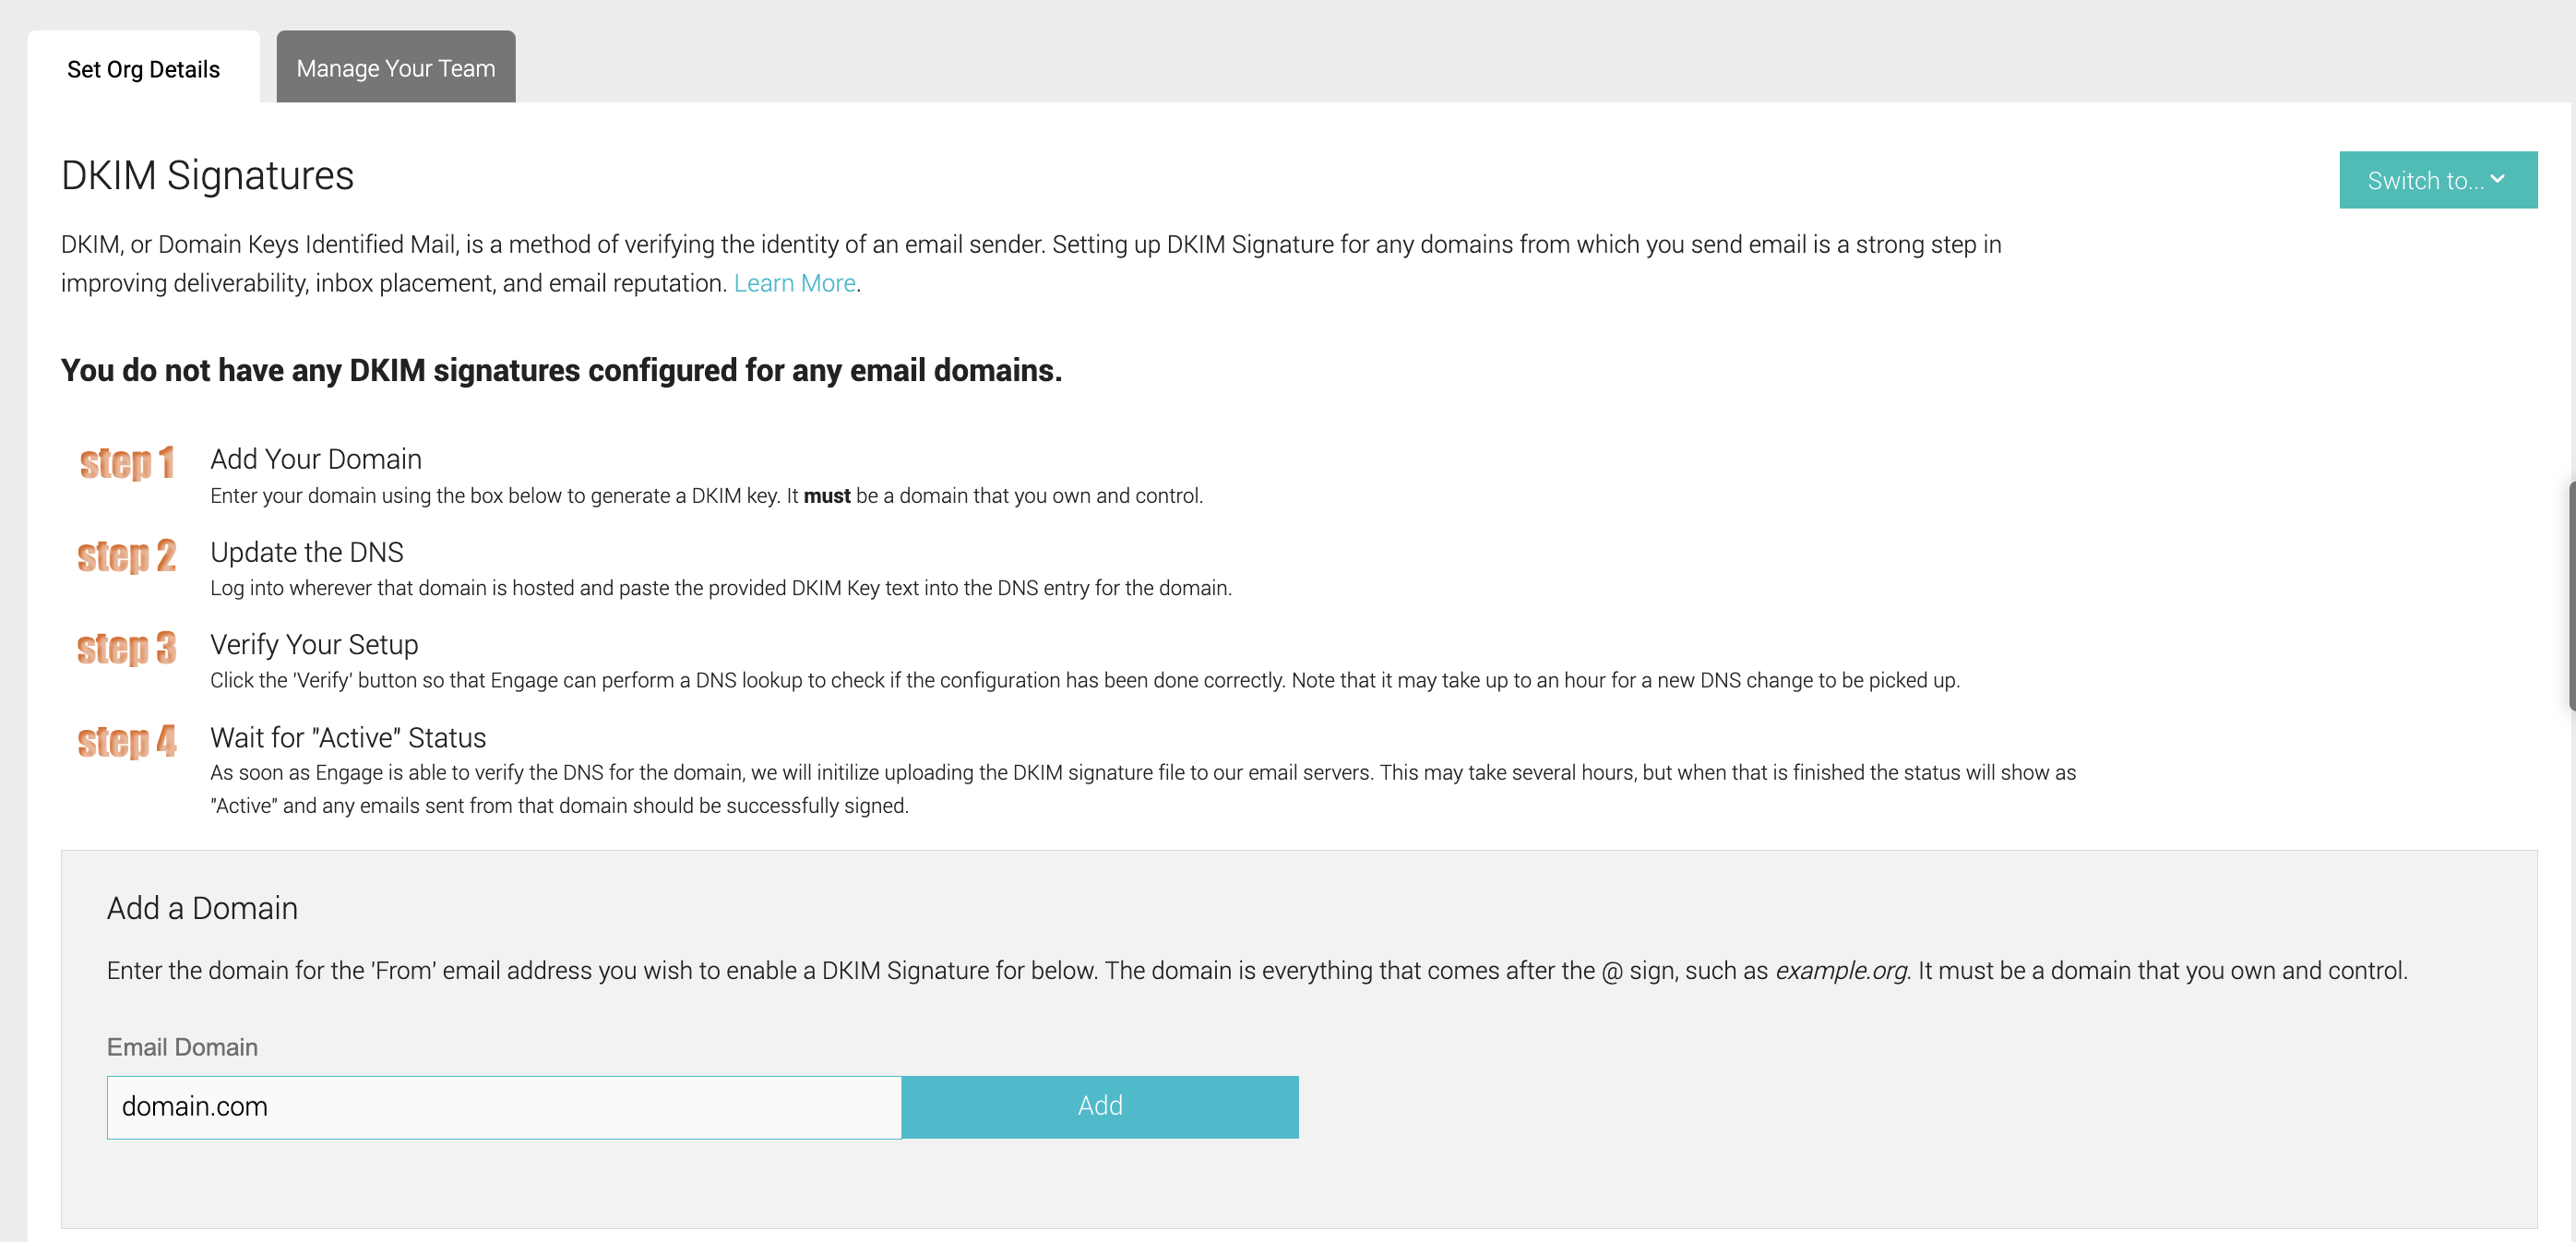
Task: Open the Switch to... dropdown
Action: 2437,180
